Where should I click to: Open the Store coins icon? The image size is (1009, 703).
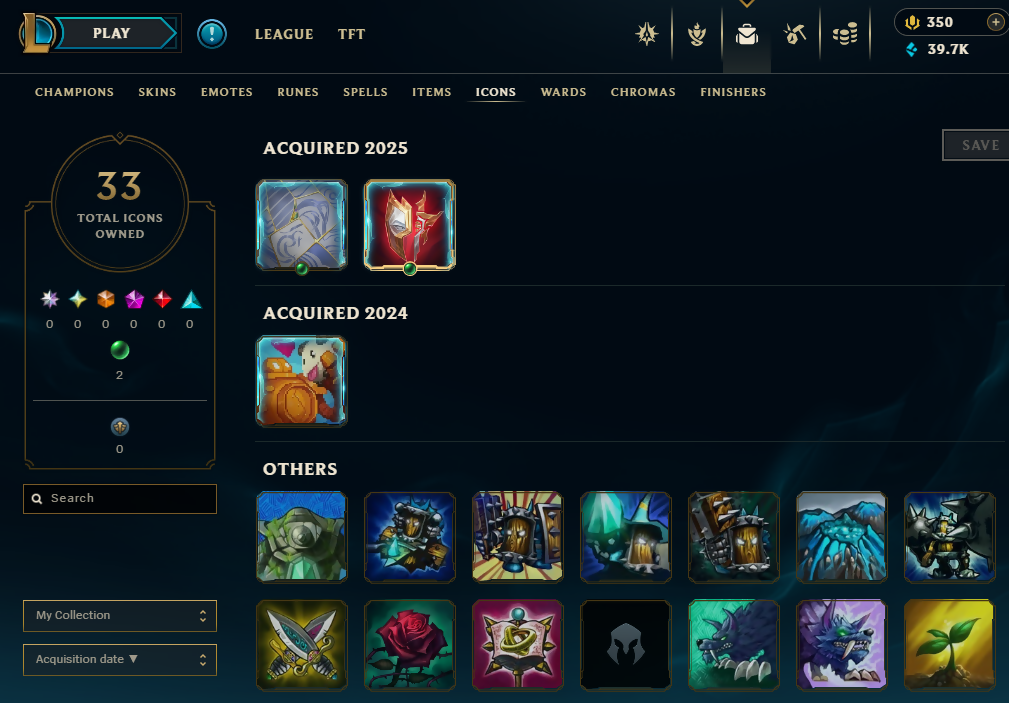pos(845,34)
